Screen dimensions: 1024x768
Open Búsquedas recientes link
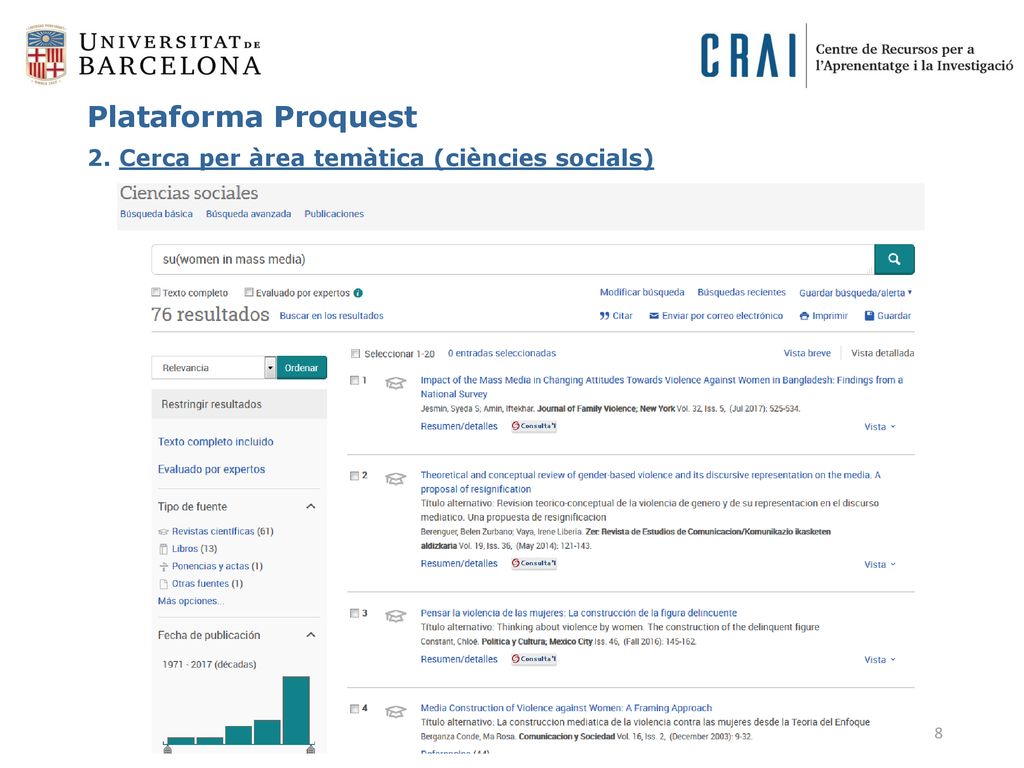[741, 292]
